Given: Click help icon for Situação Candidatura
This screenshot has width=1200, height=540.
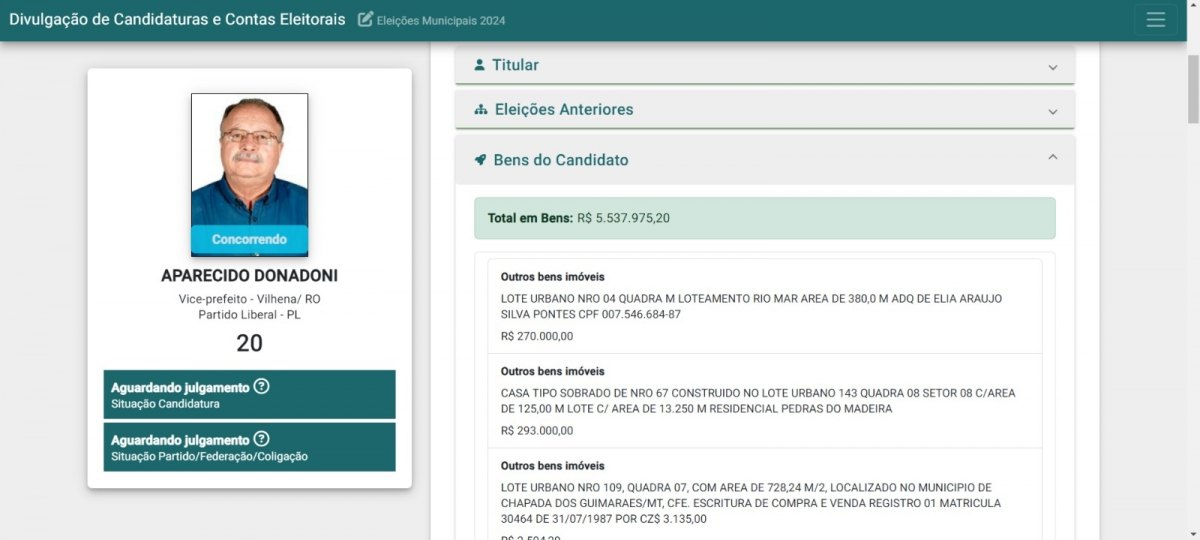Looking at the screenshot, I should pyautogui.click(x=261, y=387).
